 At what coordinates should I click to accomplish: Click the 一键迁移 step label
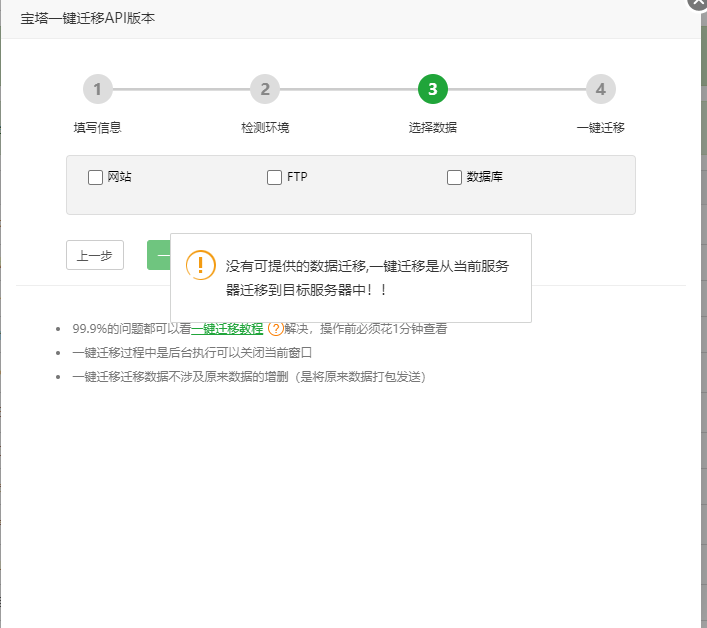pyautogui.click(x=601, y=128)
